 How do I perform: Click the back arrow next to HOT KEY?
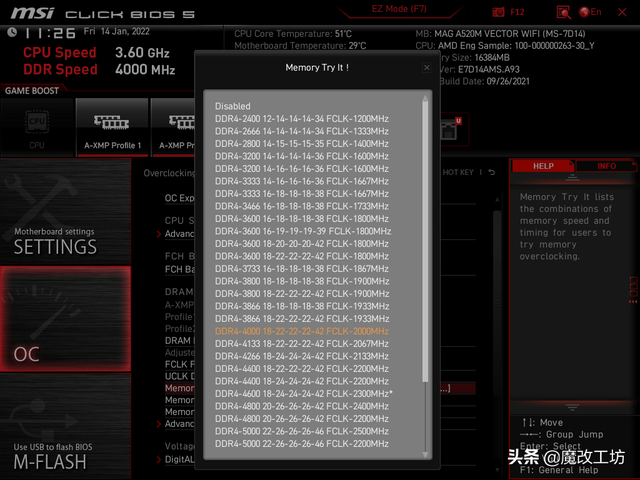(x=492, y=172)
